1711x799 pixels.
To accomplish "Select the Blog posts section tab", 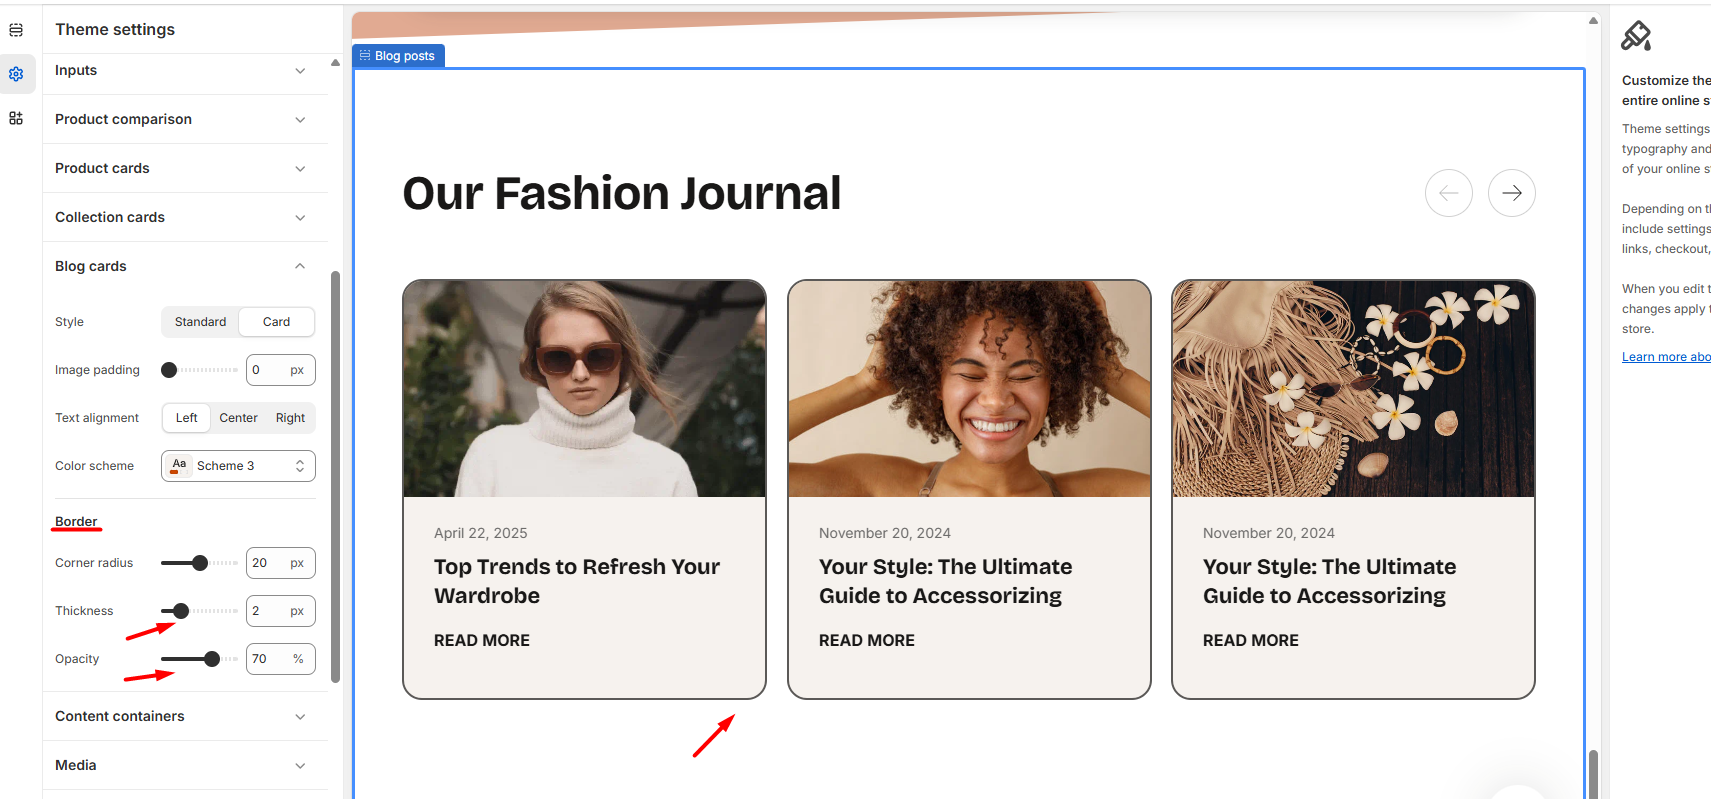I will pyautogui.click(x=398, y=56).
